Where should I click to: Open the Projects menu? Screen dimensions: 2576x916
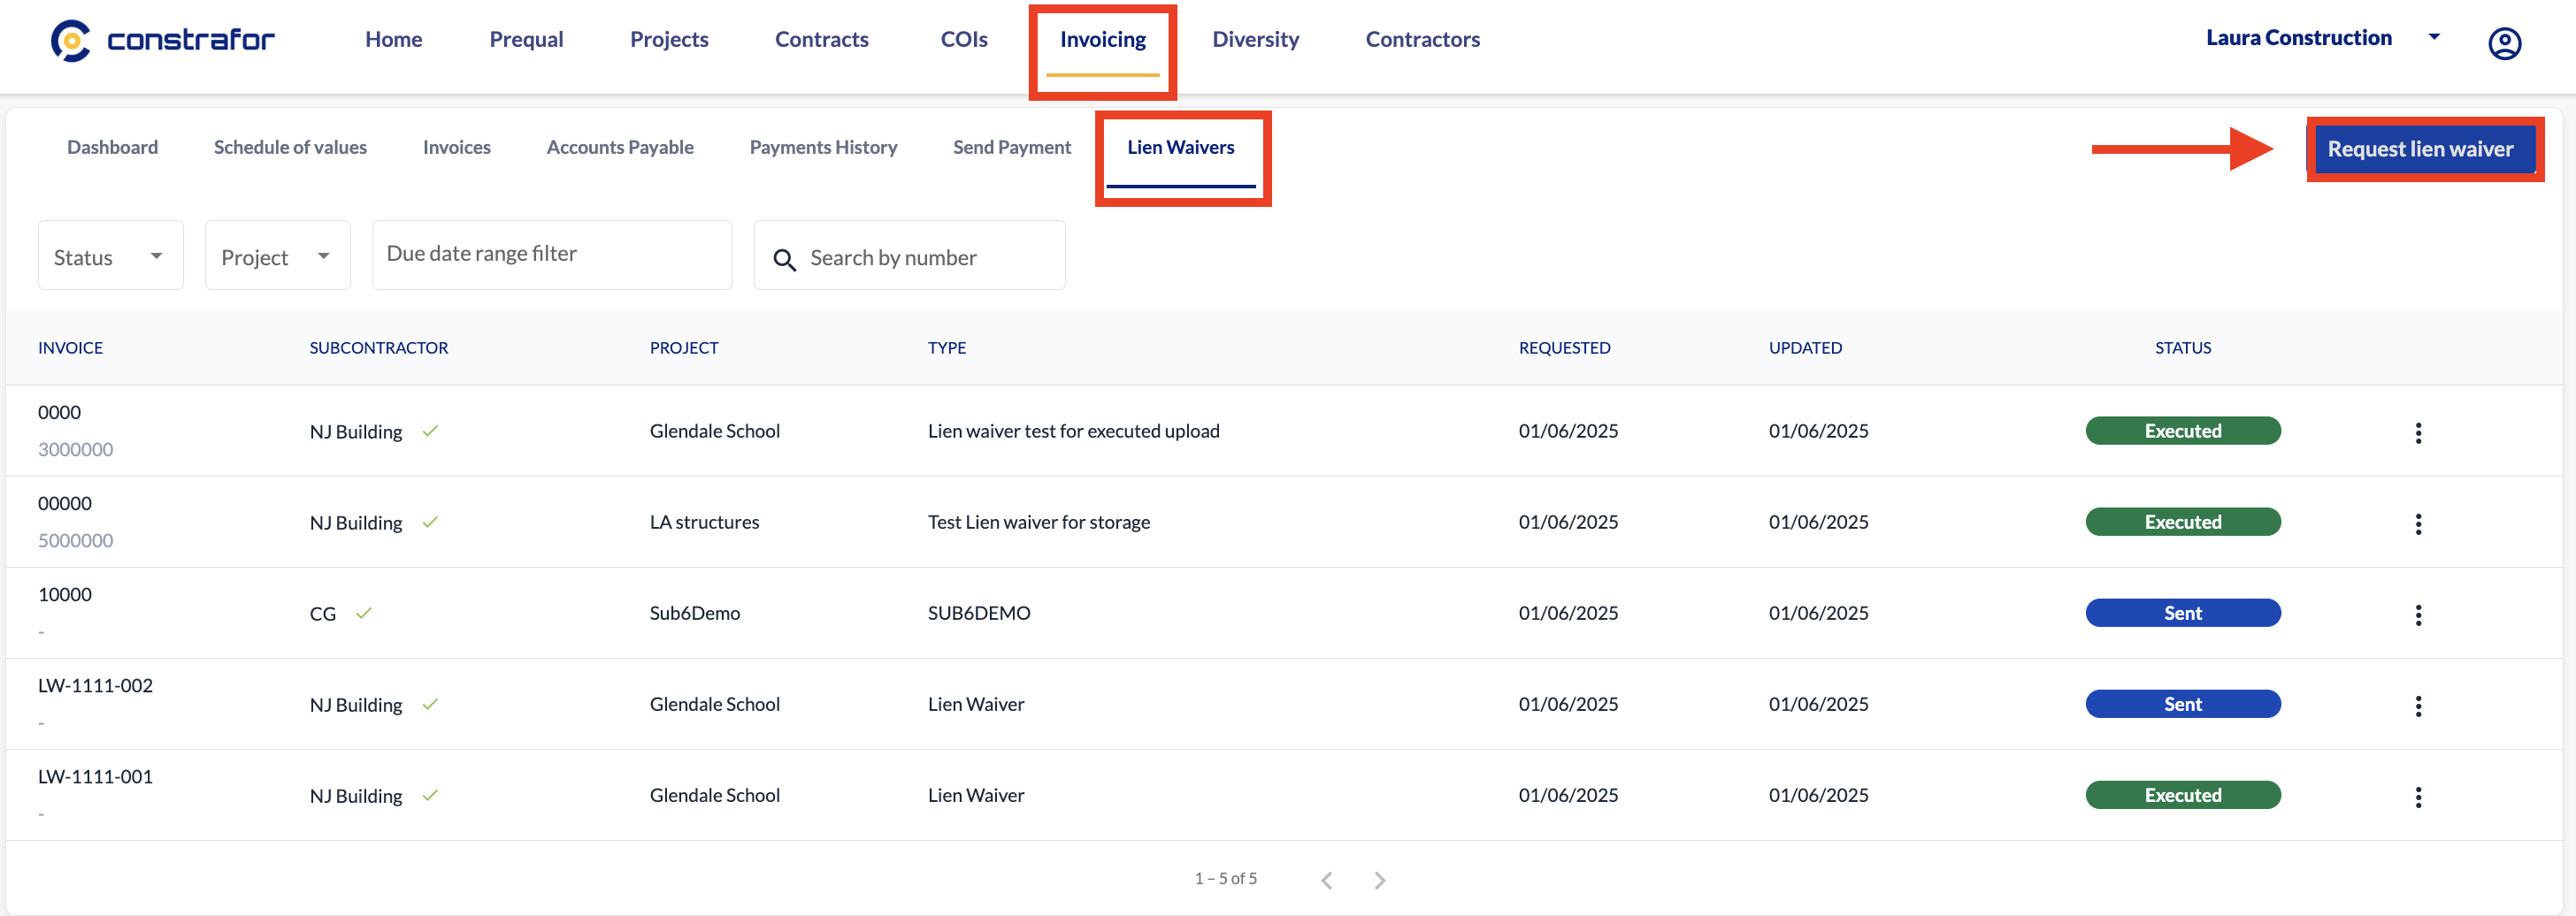(669, 39)
